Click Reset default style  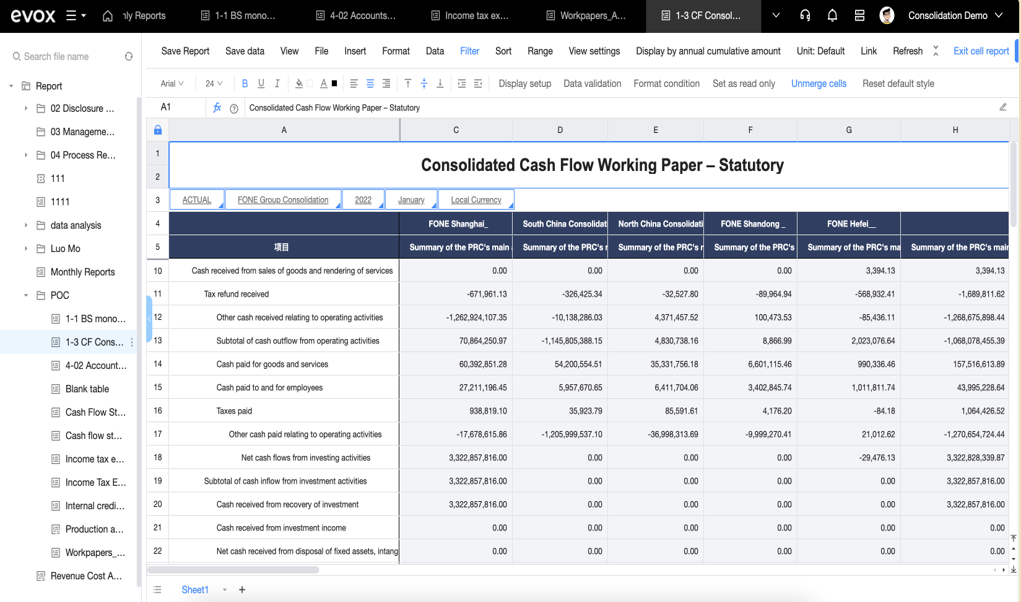click(x=898, y=83)
